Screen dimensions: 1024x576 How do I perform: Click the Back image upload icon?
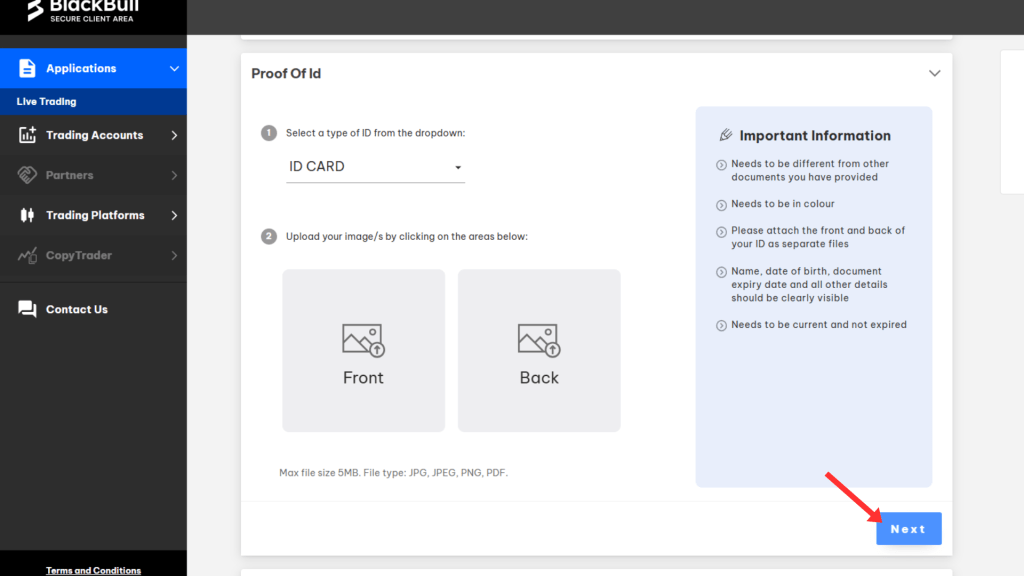pyautogui.click(x=539, y=340)
